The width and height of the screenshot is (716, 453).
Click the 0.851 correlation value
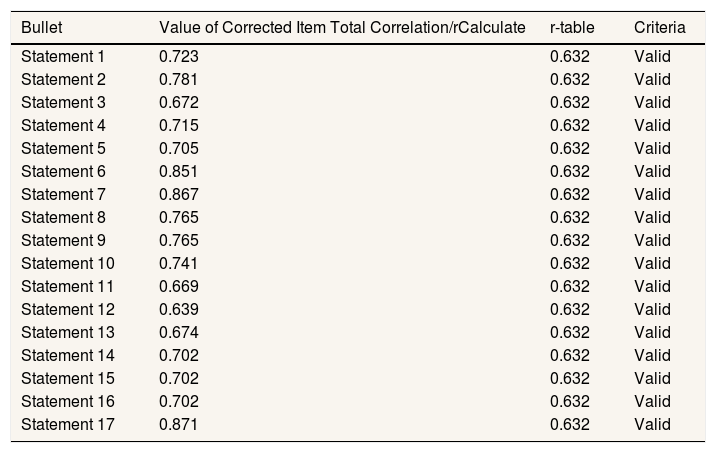coord(179,171)
